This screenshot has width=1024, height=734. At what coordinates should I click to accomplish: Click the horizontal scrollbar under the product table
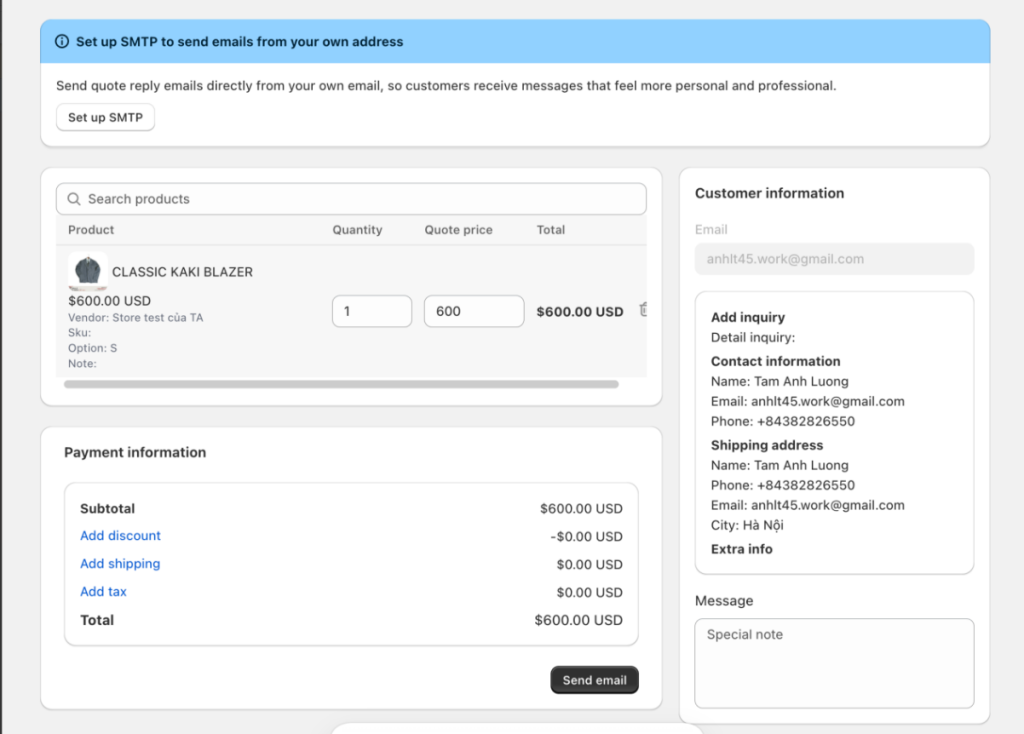click(341, 385)
